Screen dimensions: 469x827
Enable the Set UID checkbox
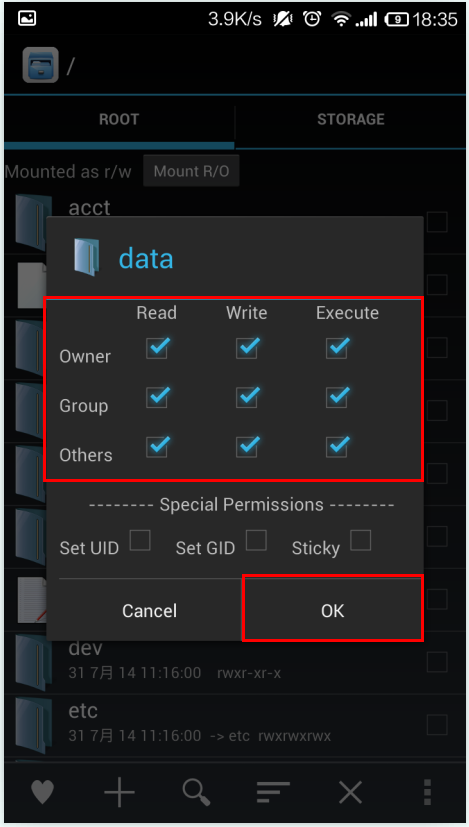click(140, 540)
